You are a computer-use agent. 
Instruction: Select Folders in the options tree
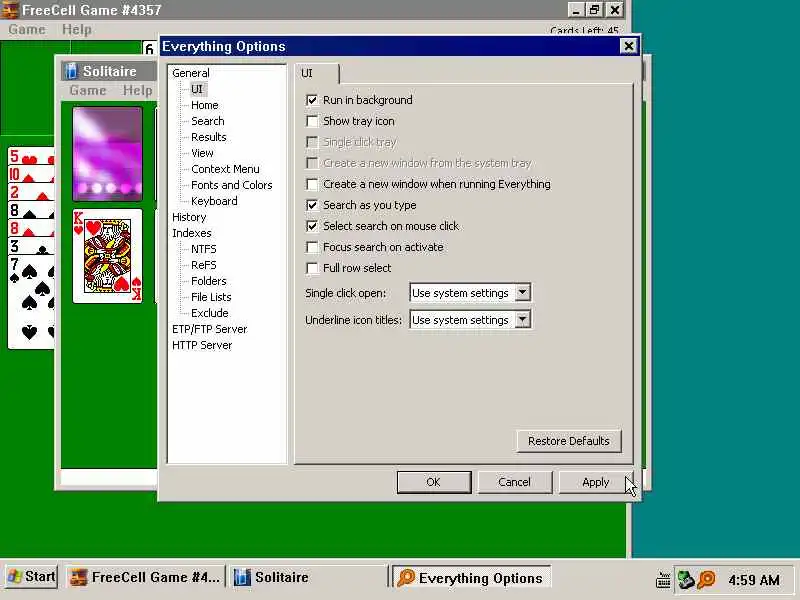coord(209,281)
